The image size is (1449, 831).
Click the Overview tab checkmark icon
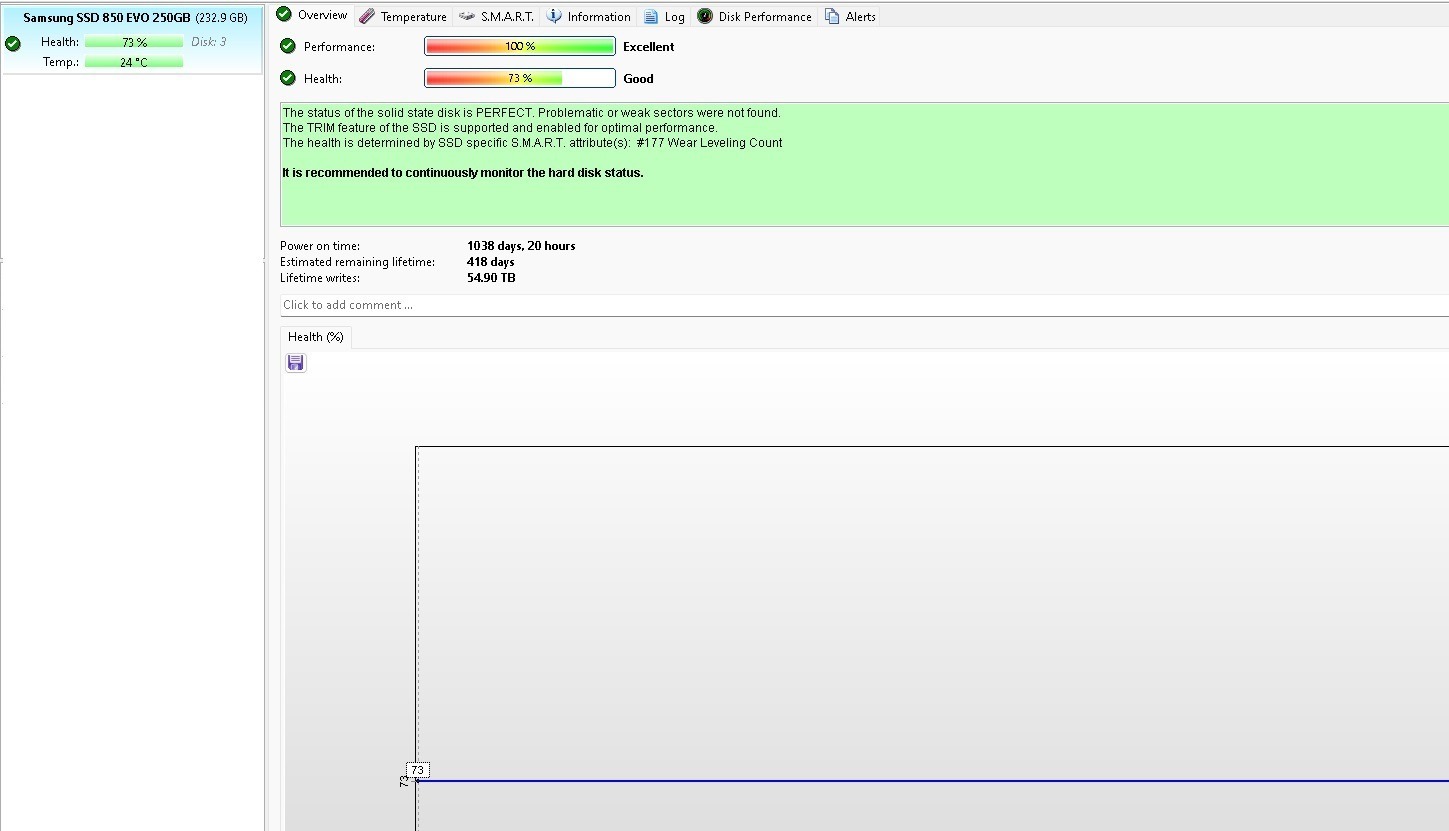pyautogui.click(x=284, y=14)
